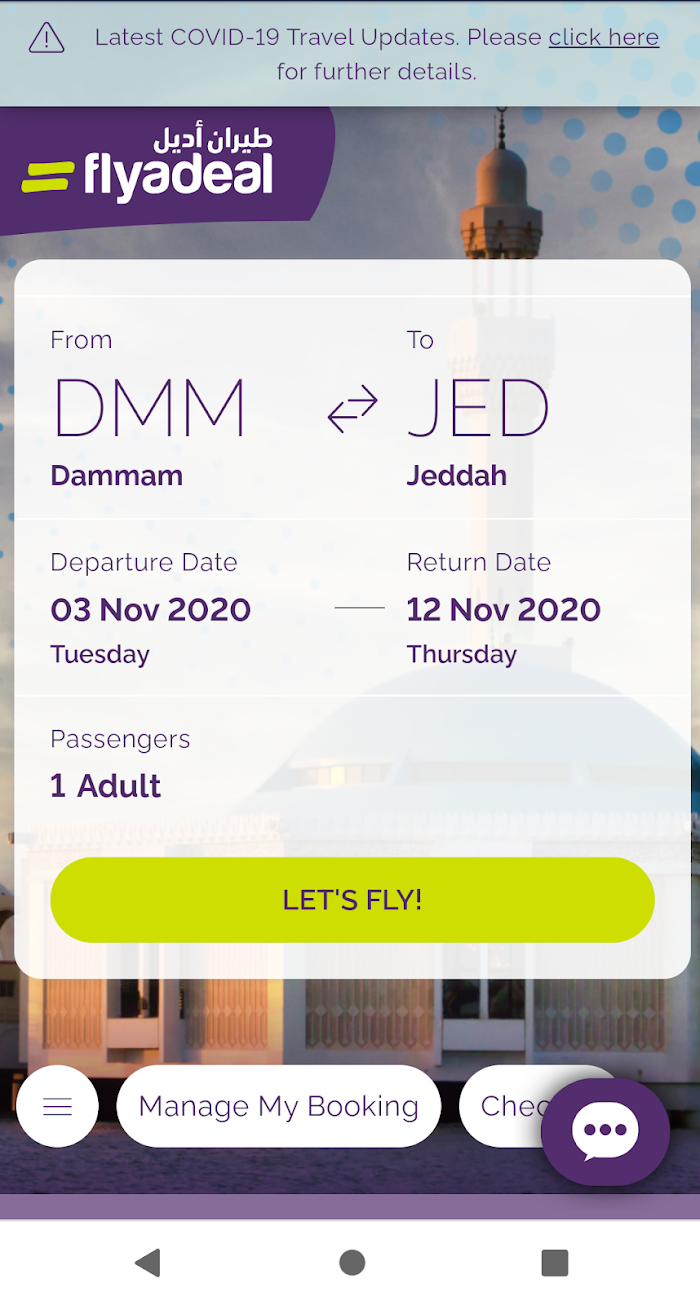Tap the flyadeal logo
The height and width of the screenshot is (1305, 700).
point(148,165)
